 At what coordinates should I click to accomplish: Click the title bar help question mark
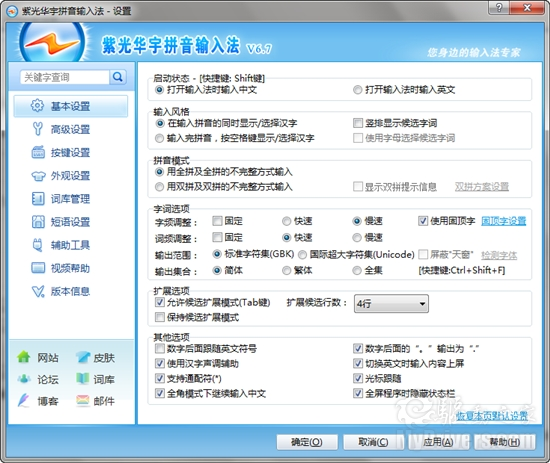pyautogui.click(x=499, y=8)
